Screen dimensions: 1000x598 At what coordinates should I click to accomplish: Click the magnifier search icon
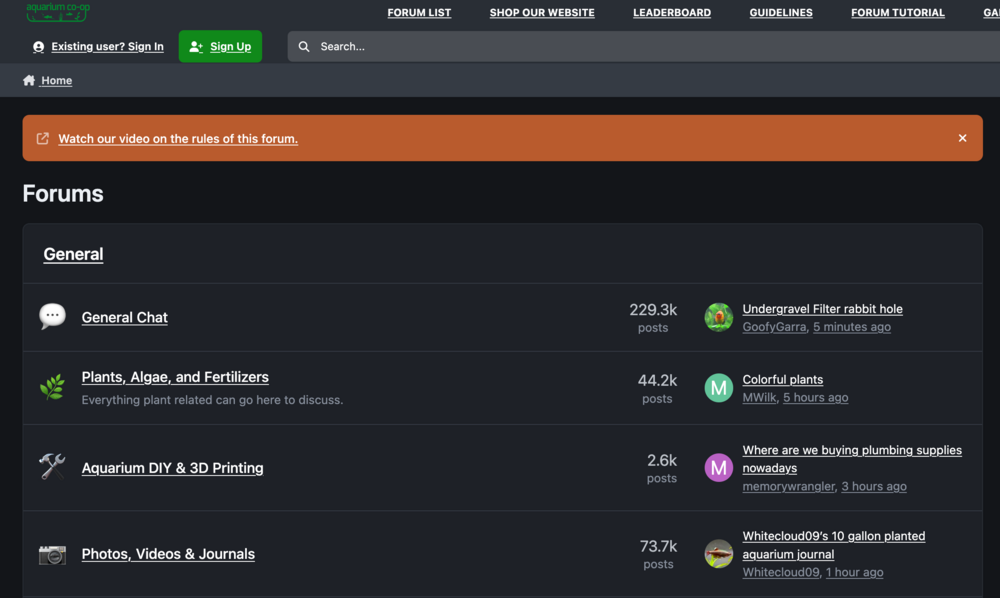click(304, 47)
